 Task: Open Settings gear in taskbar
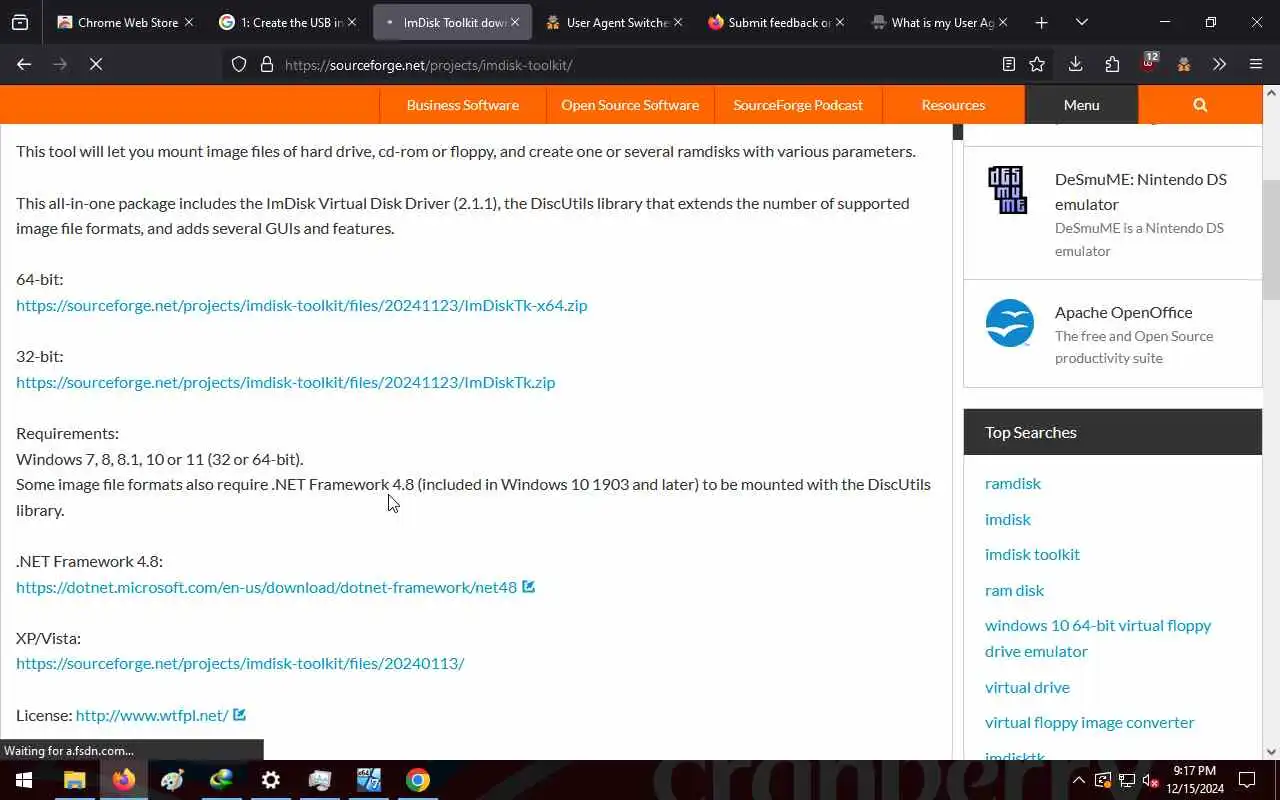coord(271,780)
